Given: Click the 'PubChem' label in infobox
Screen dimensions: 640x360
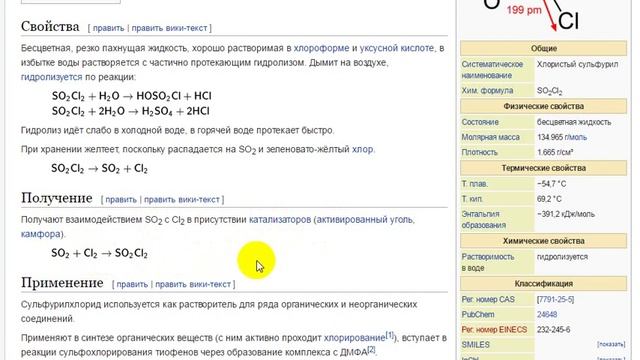Looking at the screenshot, I should (478, 315).
